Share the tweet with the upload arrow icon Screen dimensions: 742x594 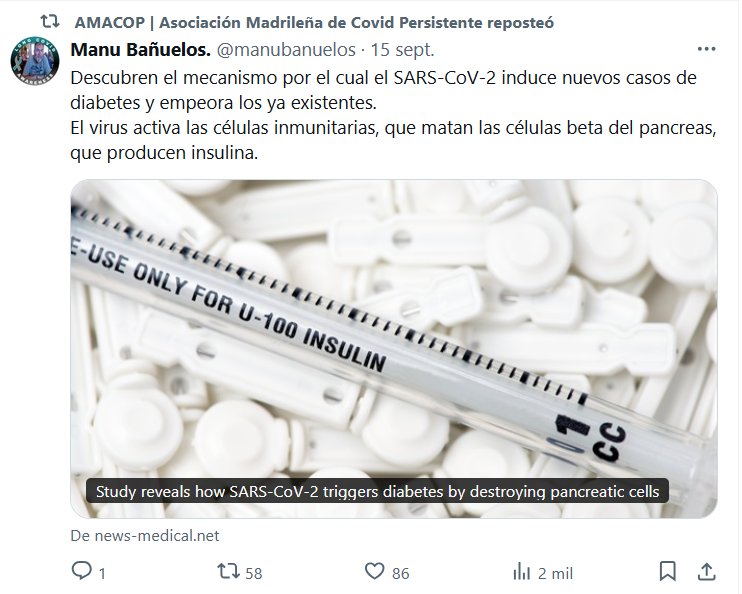click(707, 571)
